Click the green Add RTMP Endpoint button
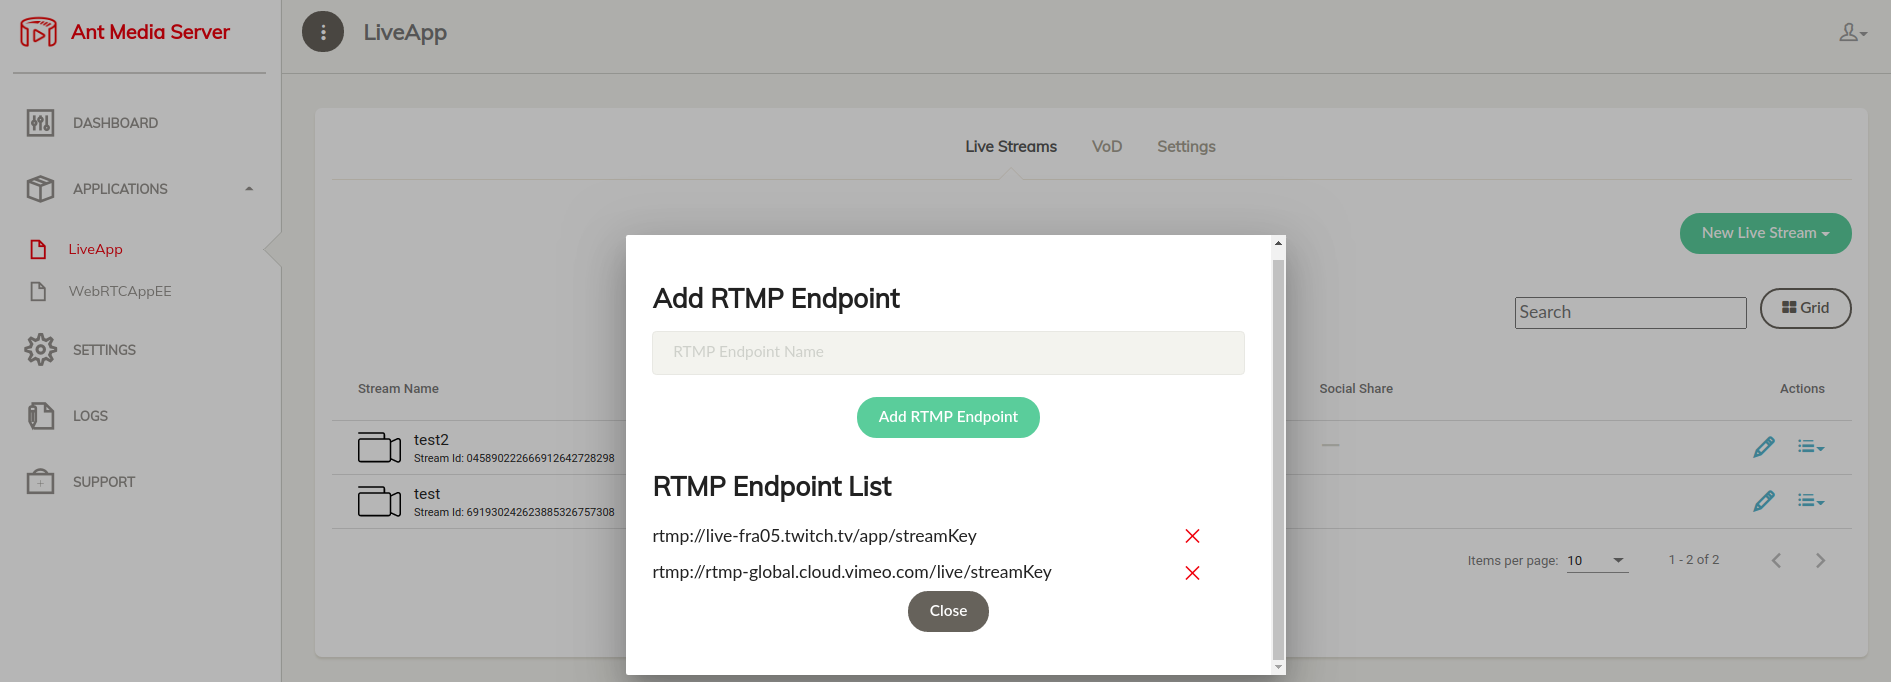 (x=948, y=417)
